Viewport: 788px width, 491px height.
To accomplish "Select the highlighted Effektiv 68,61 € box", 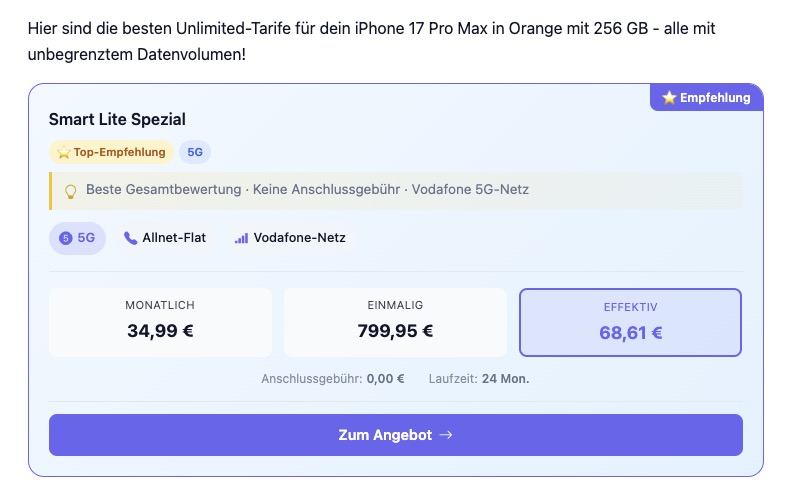I will [x=630, y=322].
